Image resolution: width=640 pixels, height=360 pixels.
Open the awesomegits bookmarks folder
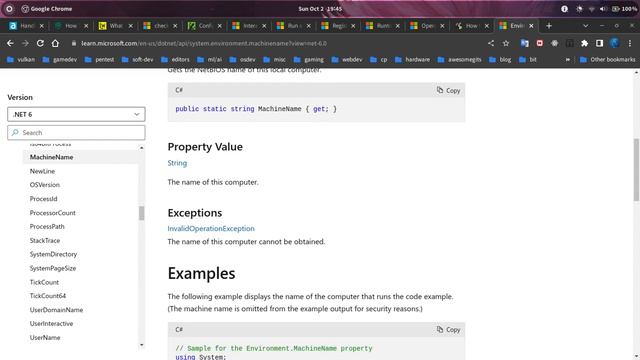click(x=460, y=60)
